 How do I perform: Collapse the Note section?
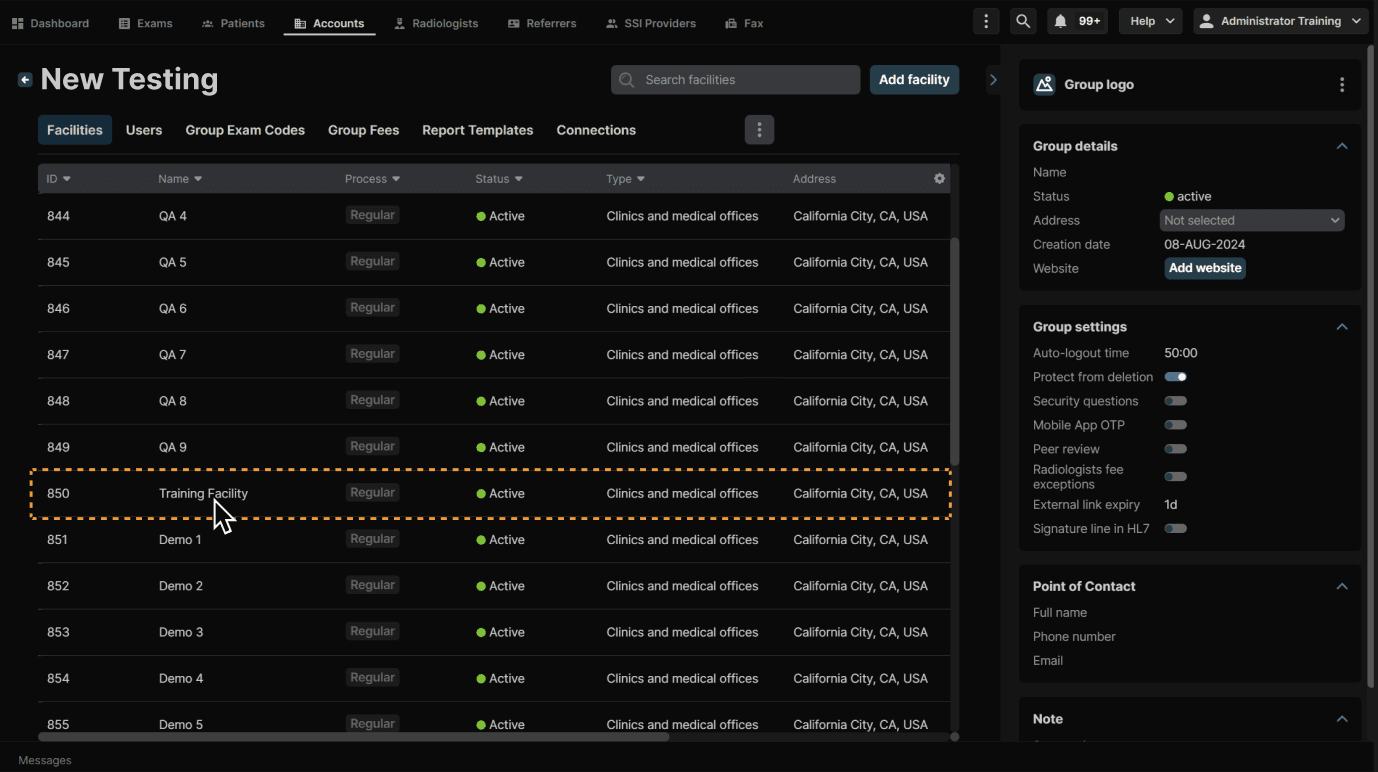tap(1342, 719)
